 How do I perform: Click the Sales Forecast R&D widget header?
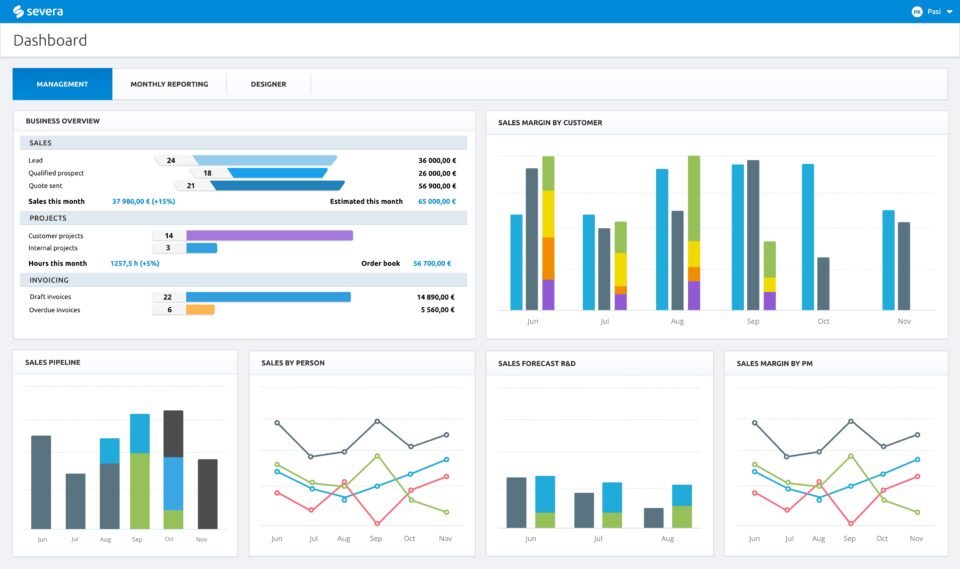pos(536,363)
